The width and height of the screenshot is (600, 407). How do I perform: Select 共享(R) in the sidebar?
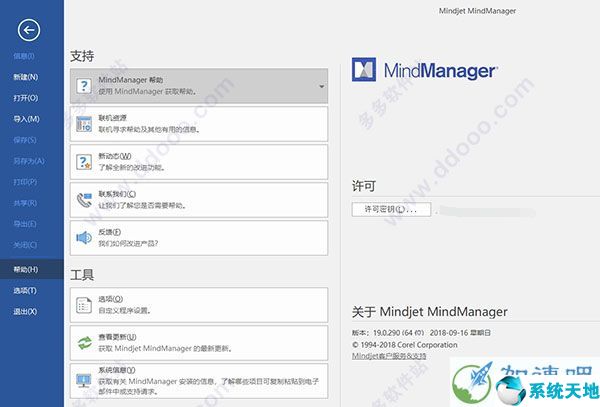tap(25, 203)
